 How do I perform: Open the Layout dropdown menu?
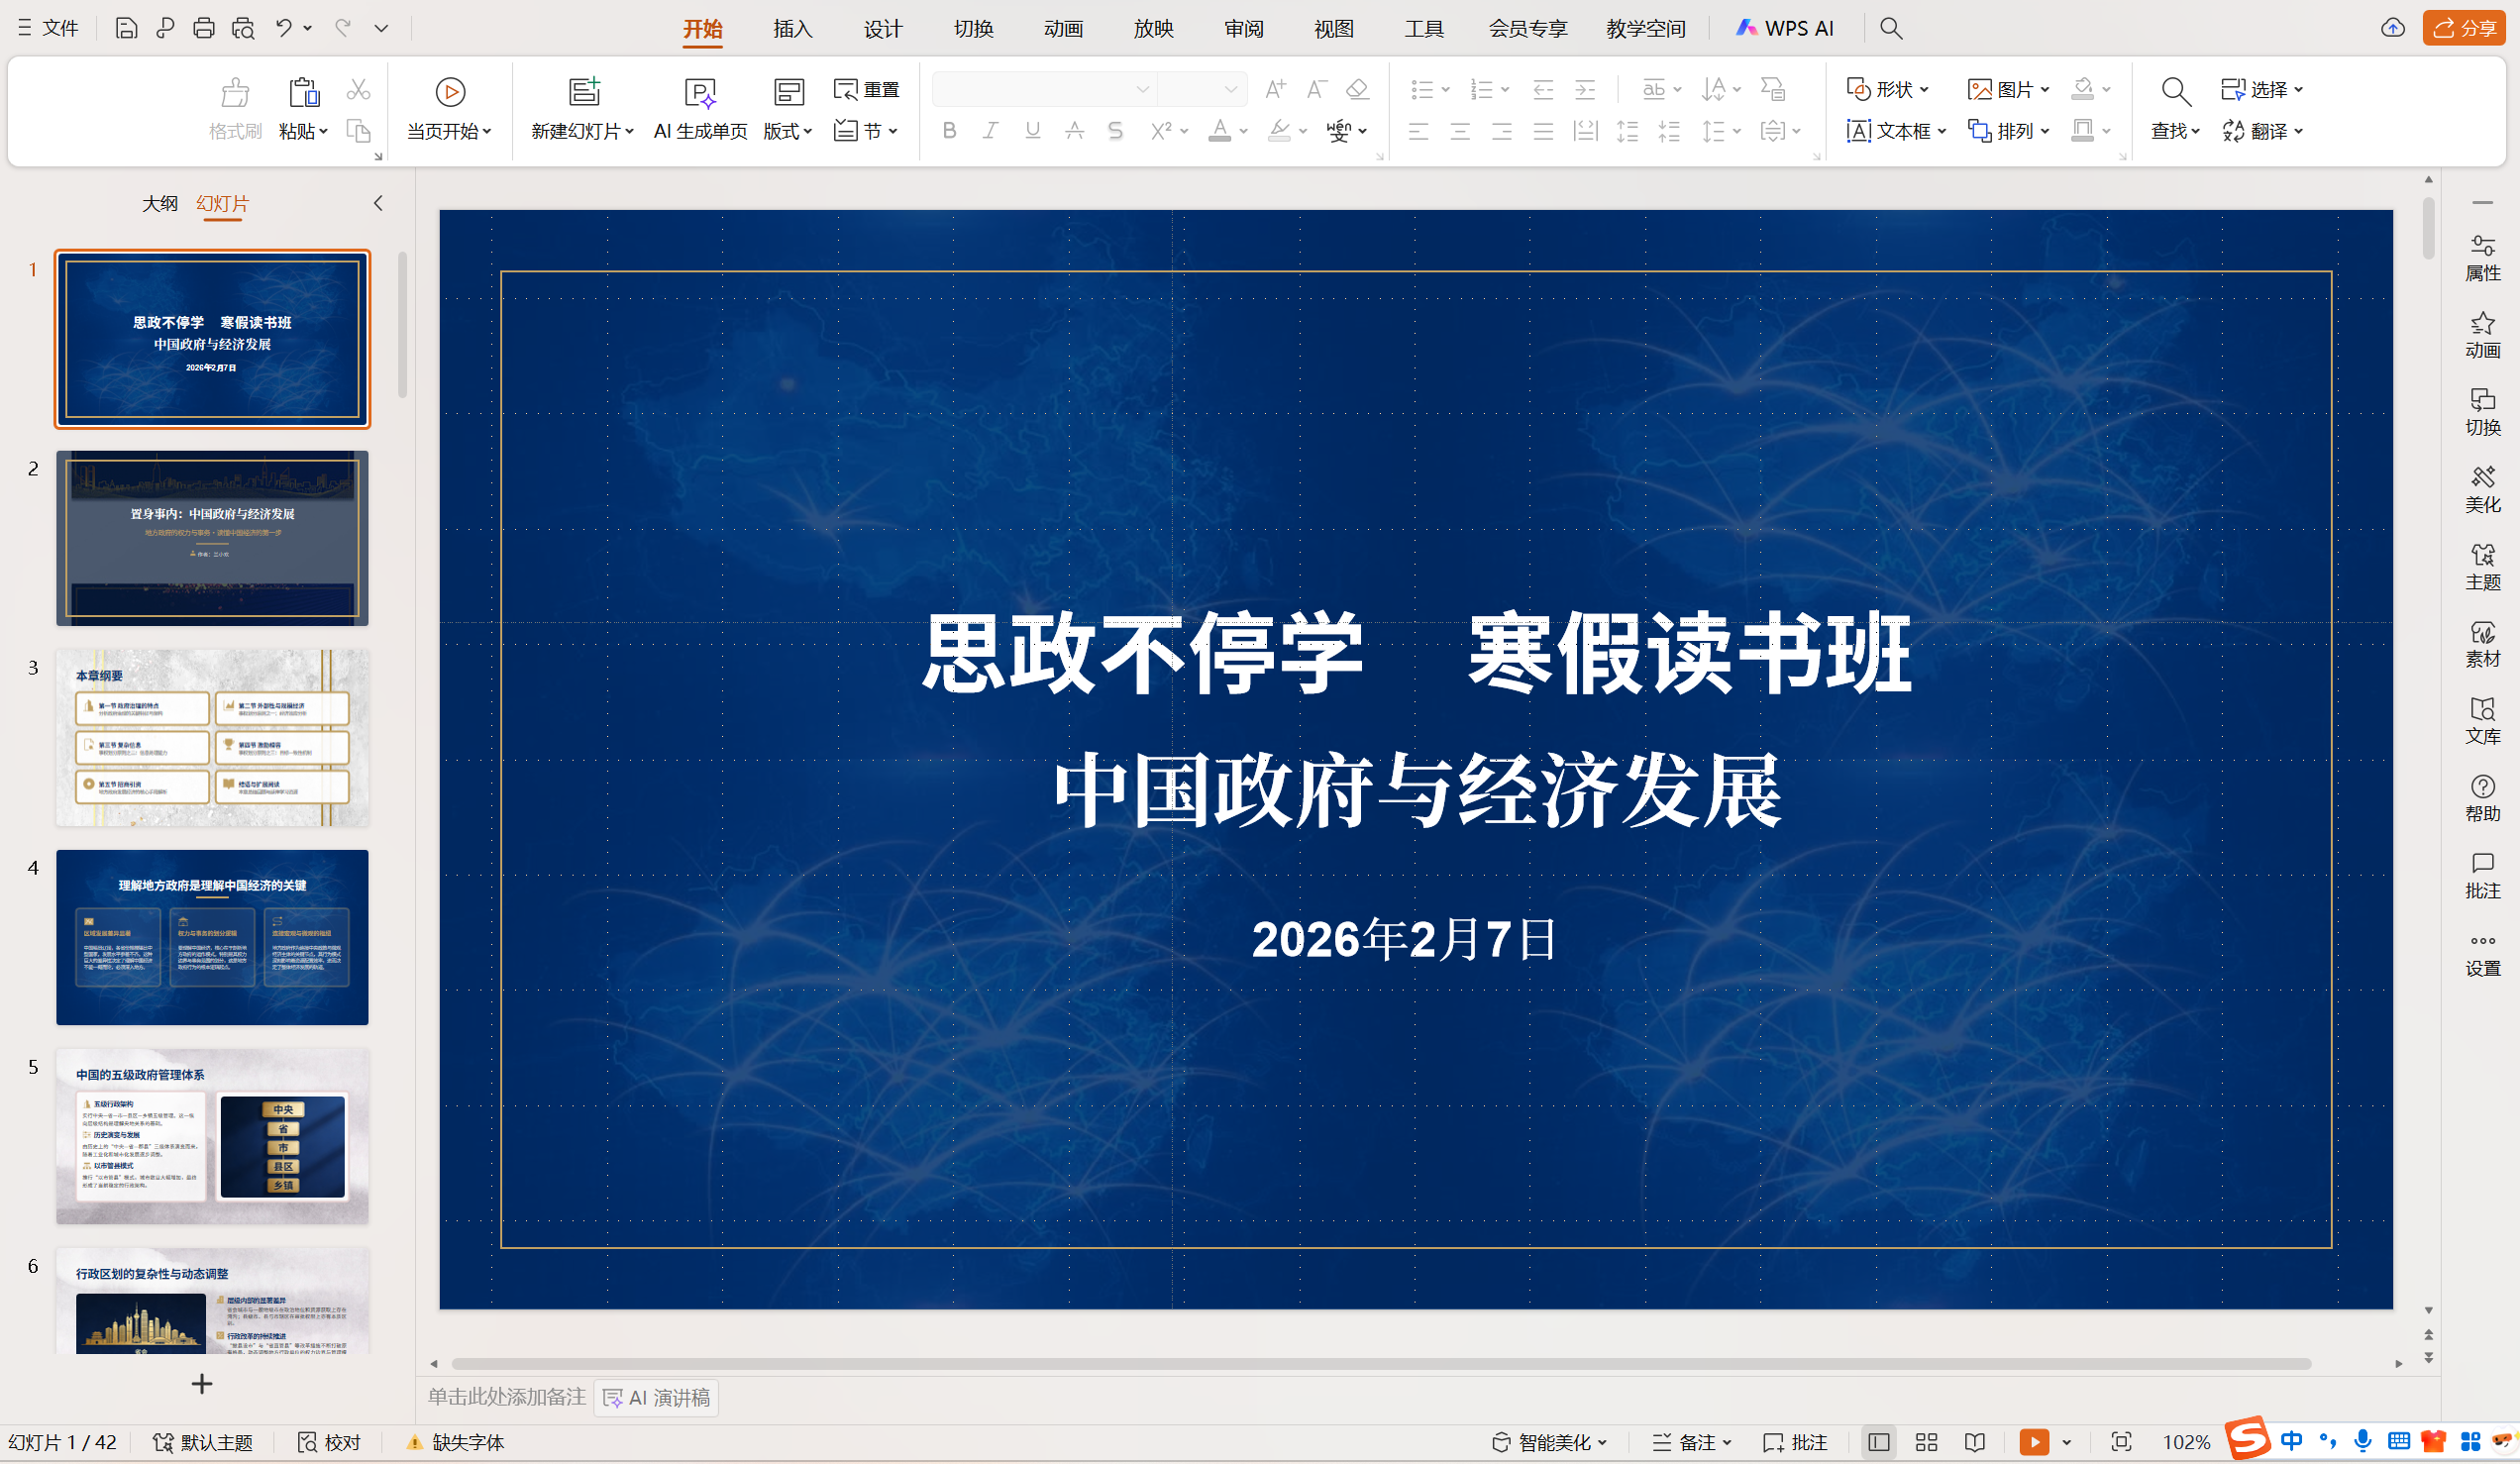[x=788, y=131]
